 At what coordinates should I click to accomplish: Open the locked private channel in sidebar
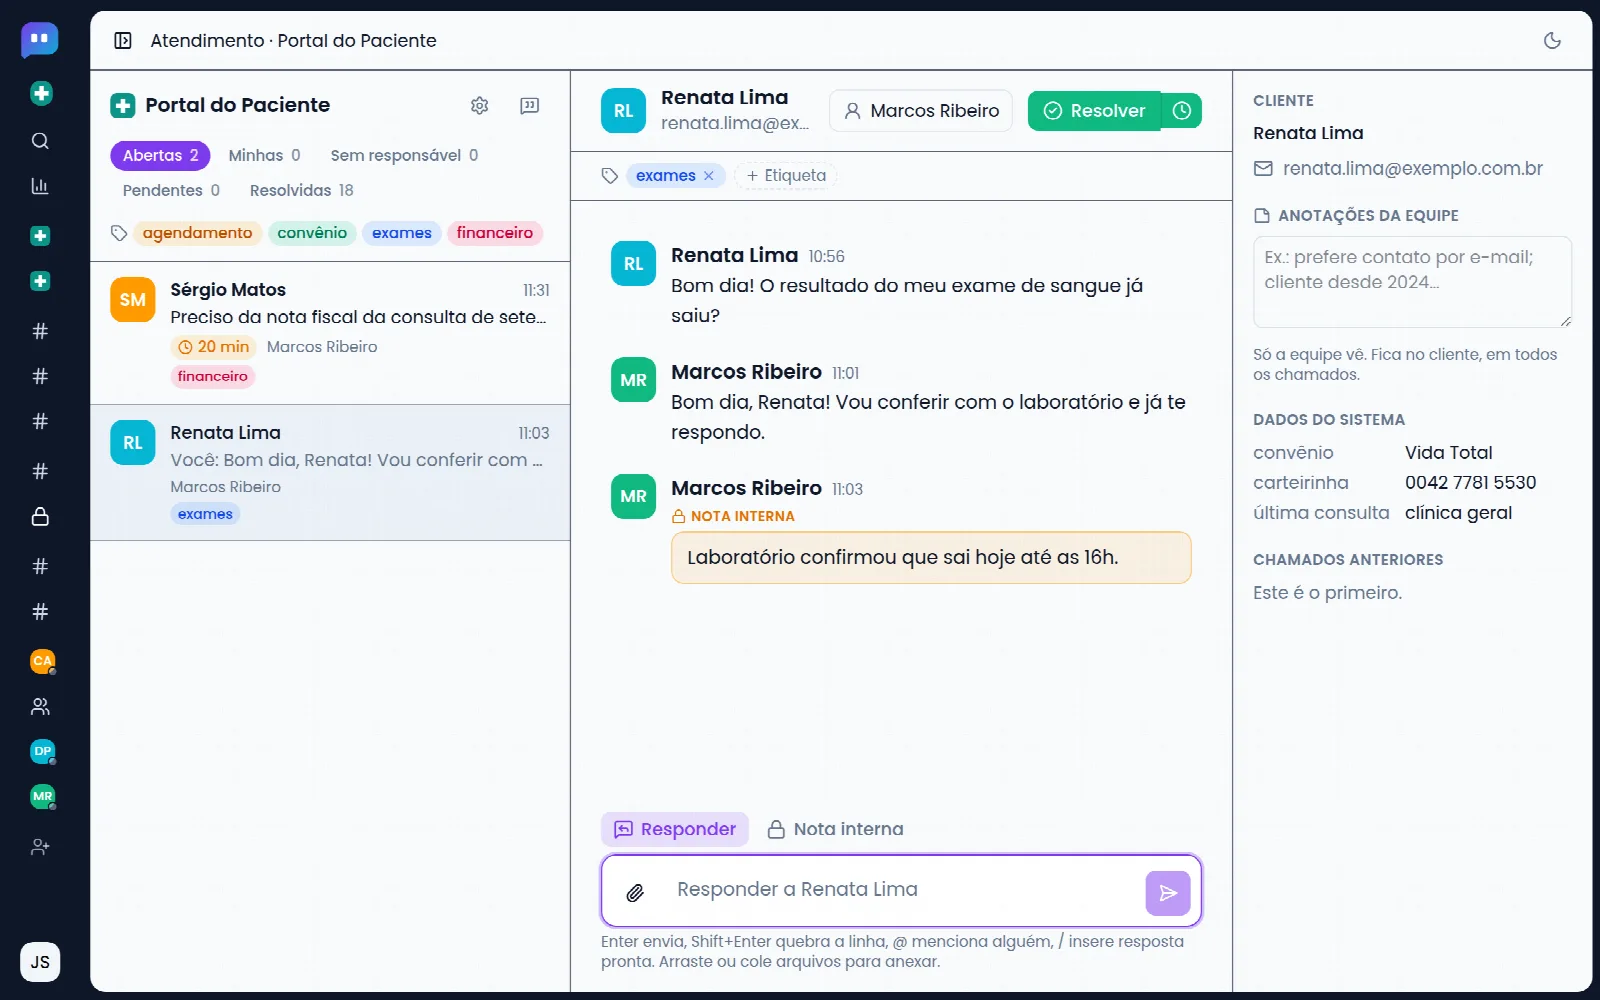(x=40, y=517)
